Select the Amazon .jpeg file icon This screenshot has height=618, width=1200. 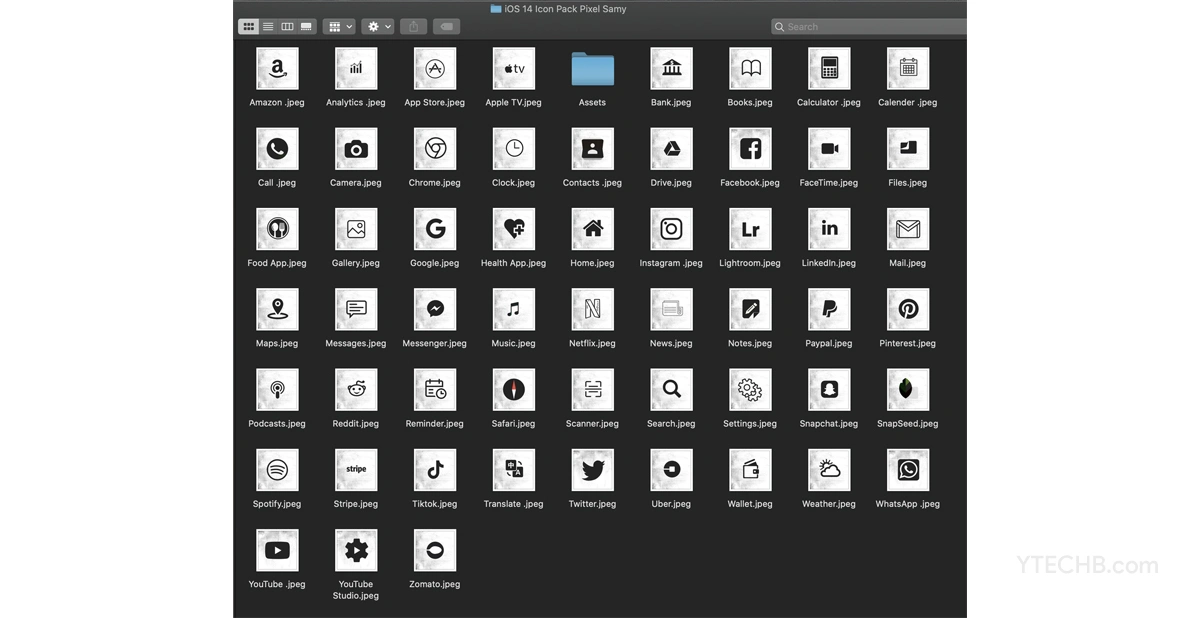click(277, 68)
